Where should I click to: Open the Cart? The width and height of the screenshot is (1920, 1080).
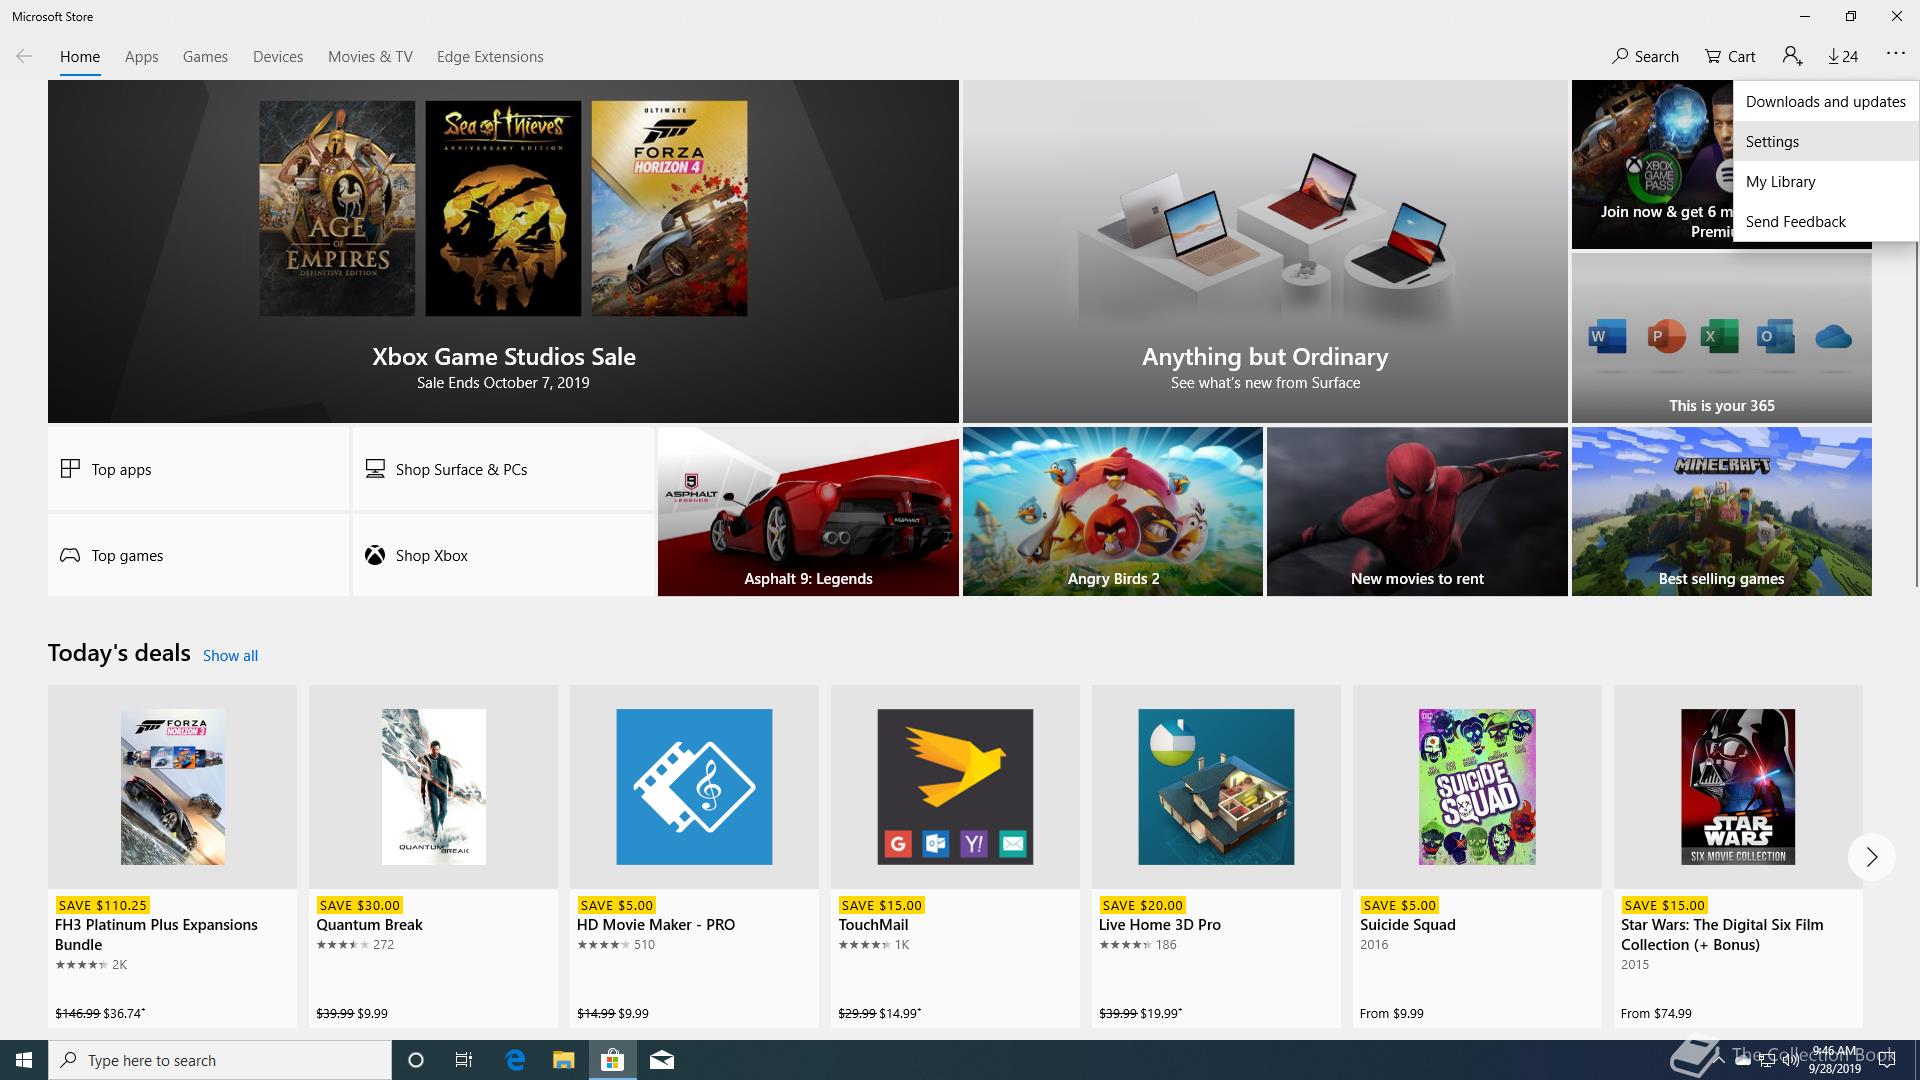pyautogui.click(x=1730, y=56)
